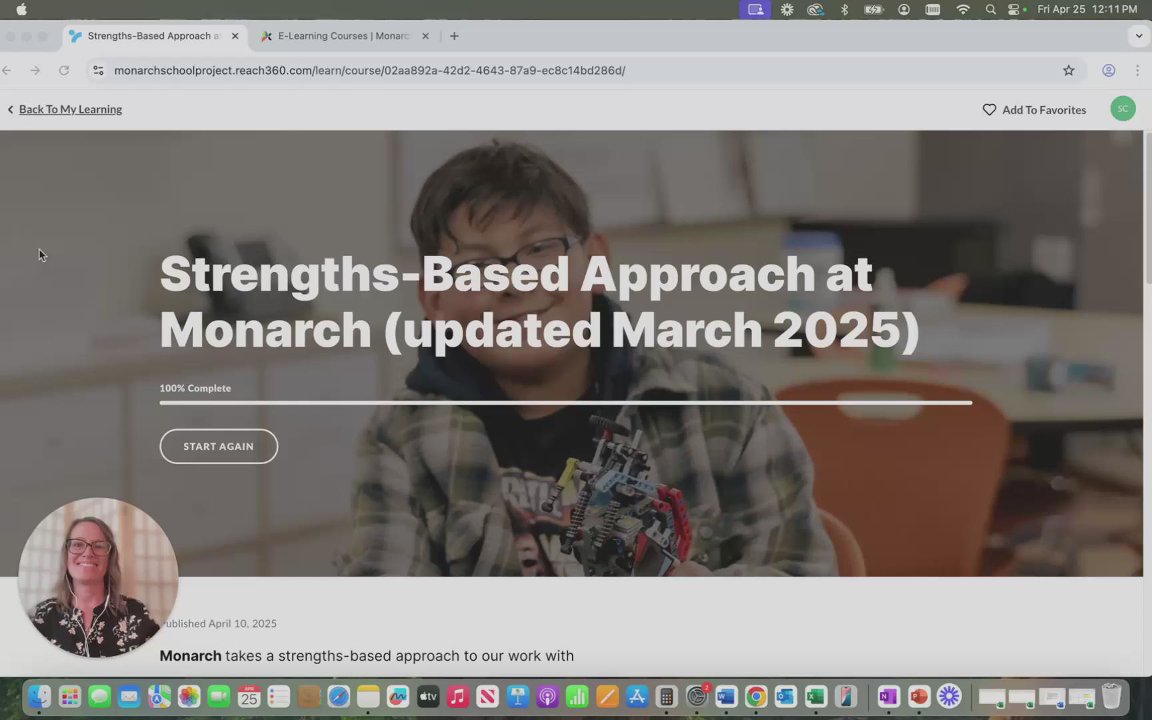1152x720 pixels.
Task: Close the Strengths-Based Approach tab
Action: [235, 36]
